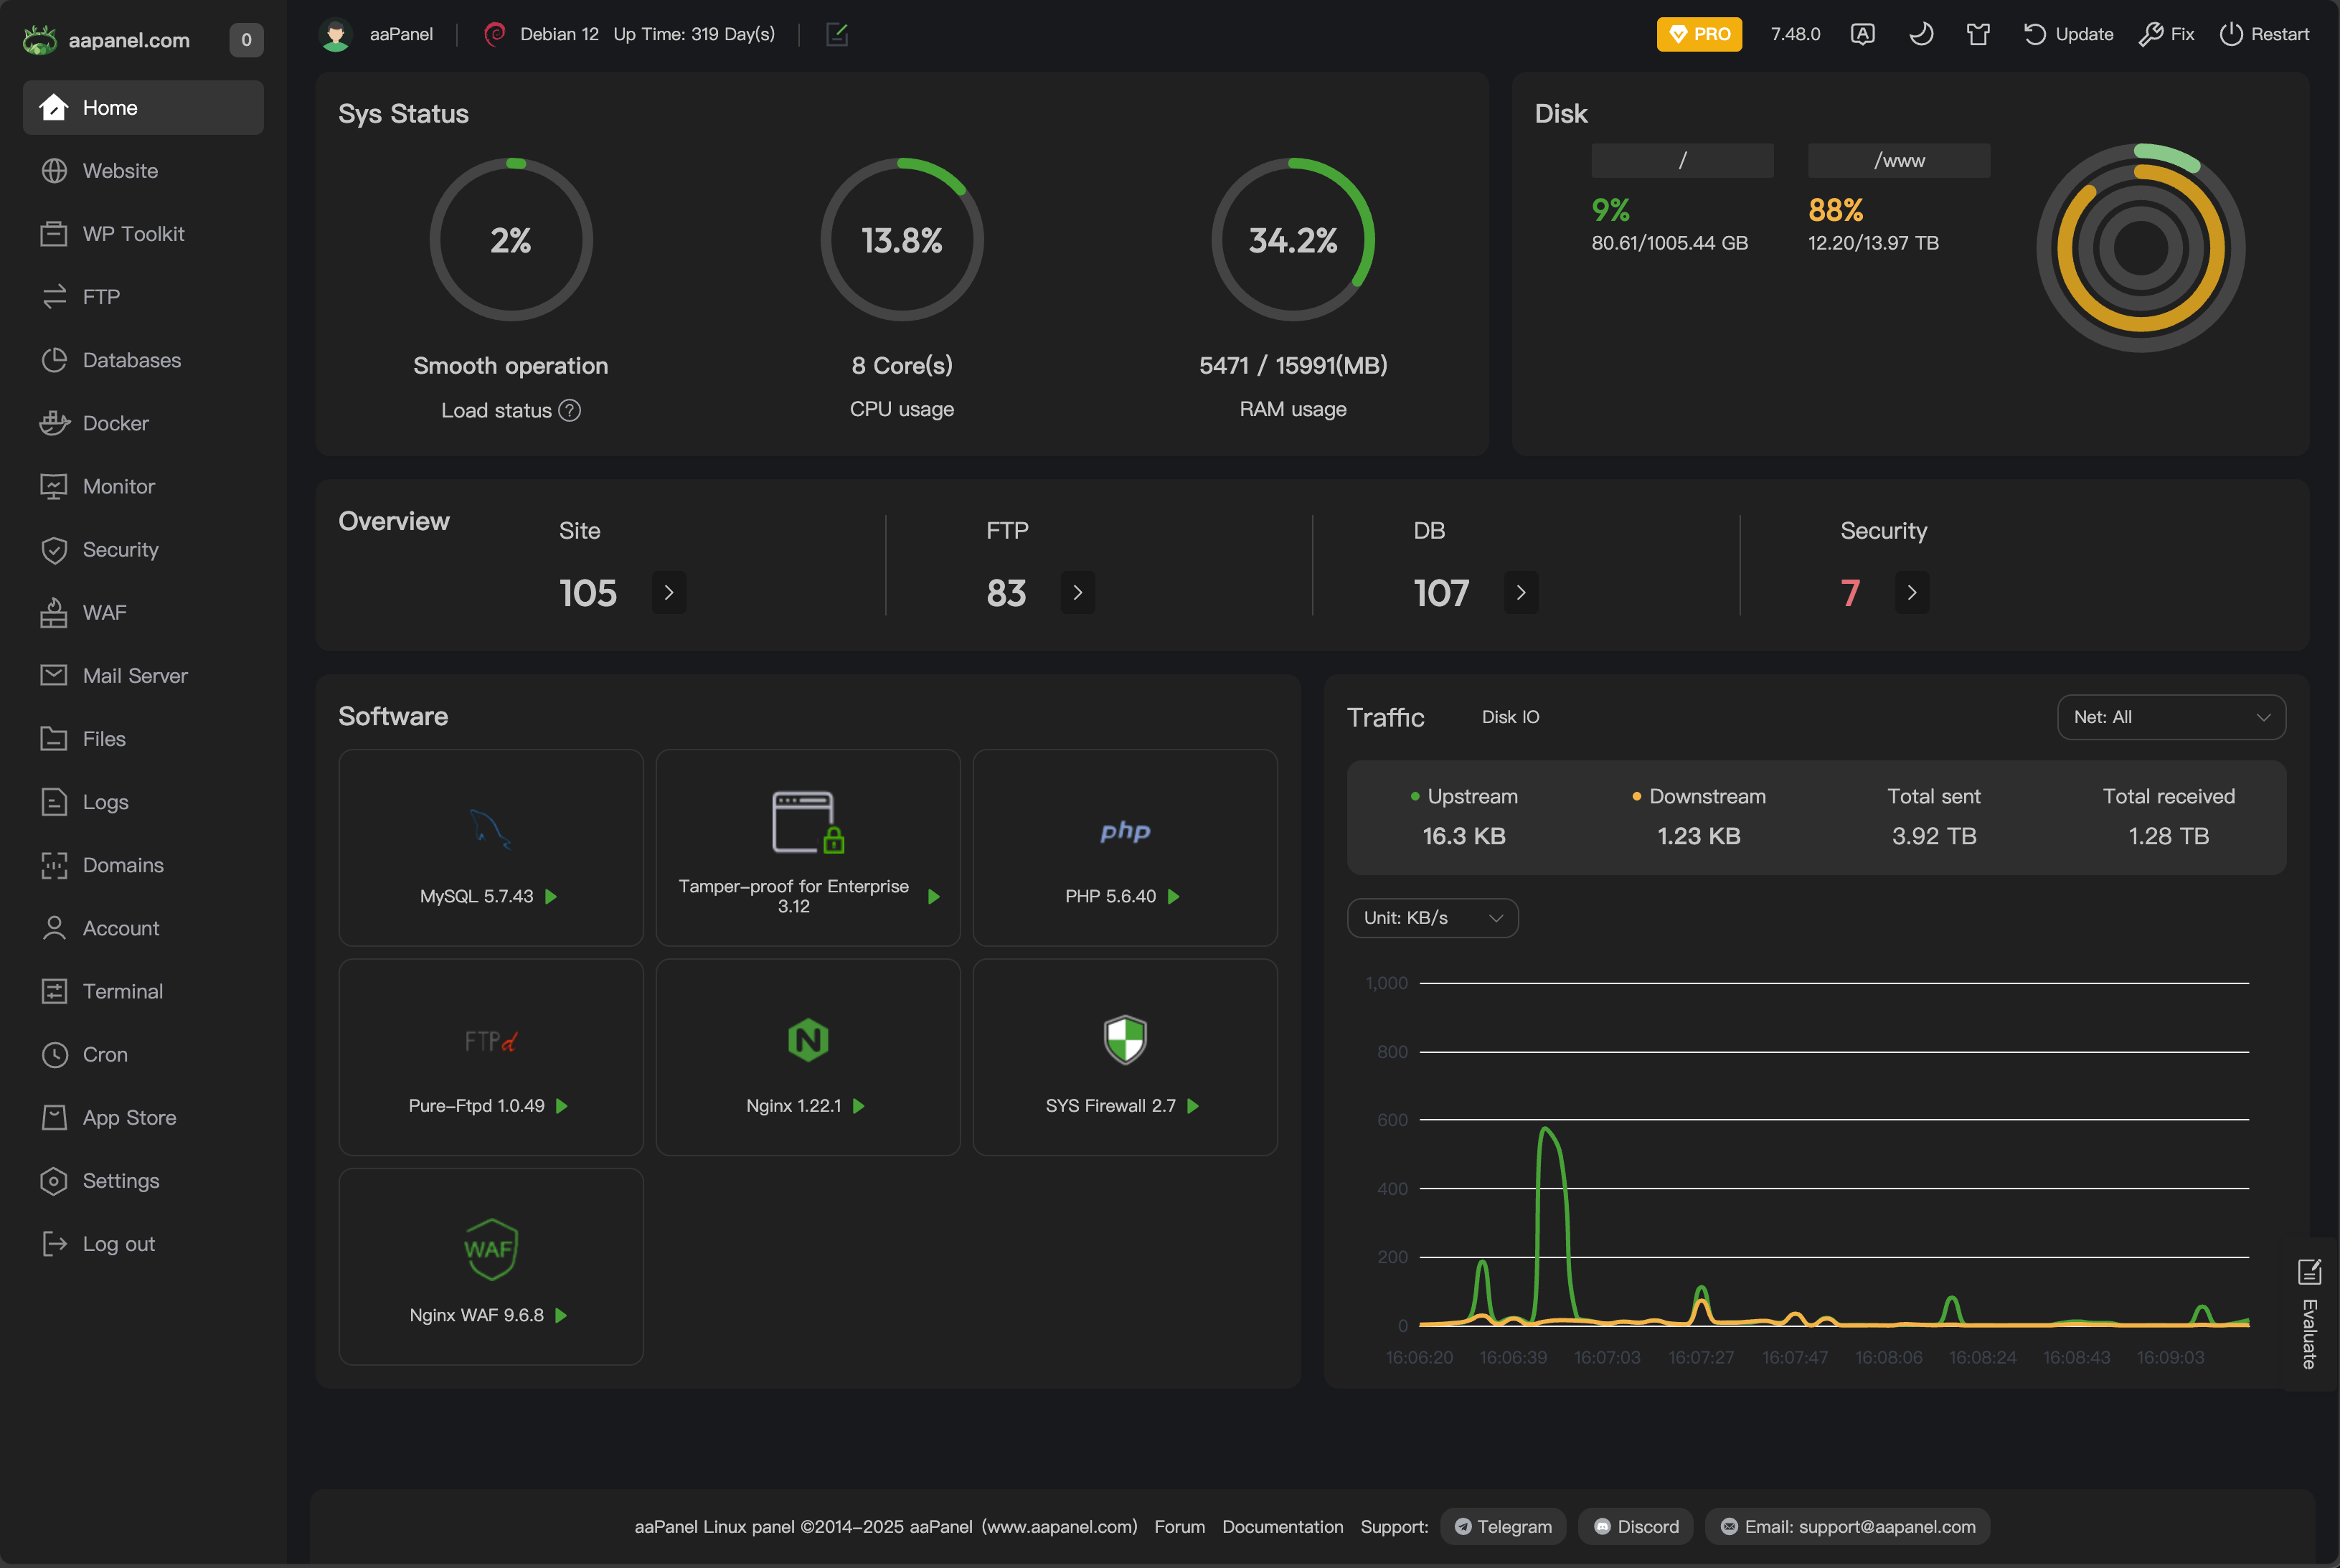2340x1568 pixels.
Task: Click the Restart button in header
Action: [x=2264, y=34]
